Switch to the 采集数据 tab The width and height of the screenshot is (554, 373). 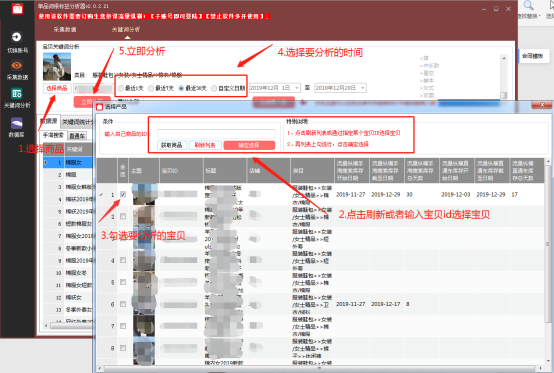coord(65,29)
